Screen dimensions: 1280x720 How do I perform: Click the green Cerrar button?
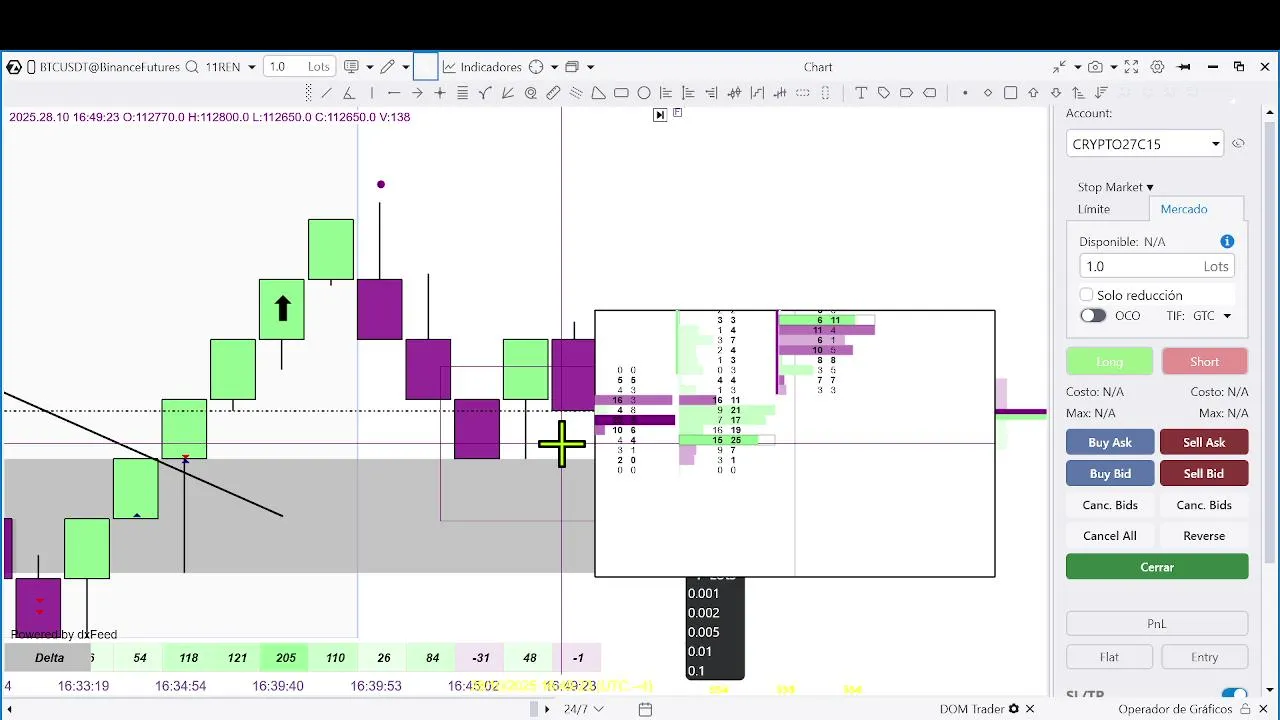[1157, 567]
